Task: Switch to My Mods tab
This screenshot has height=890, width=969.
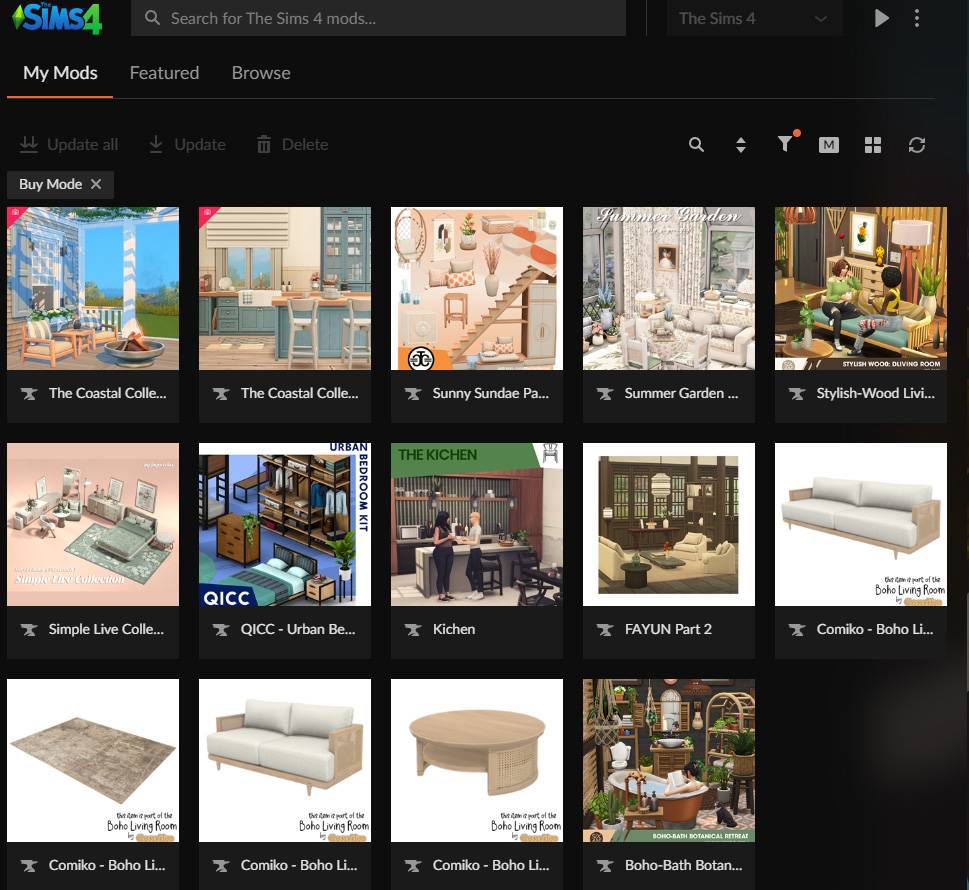Action: [60, 73]
